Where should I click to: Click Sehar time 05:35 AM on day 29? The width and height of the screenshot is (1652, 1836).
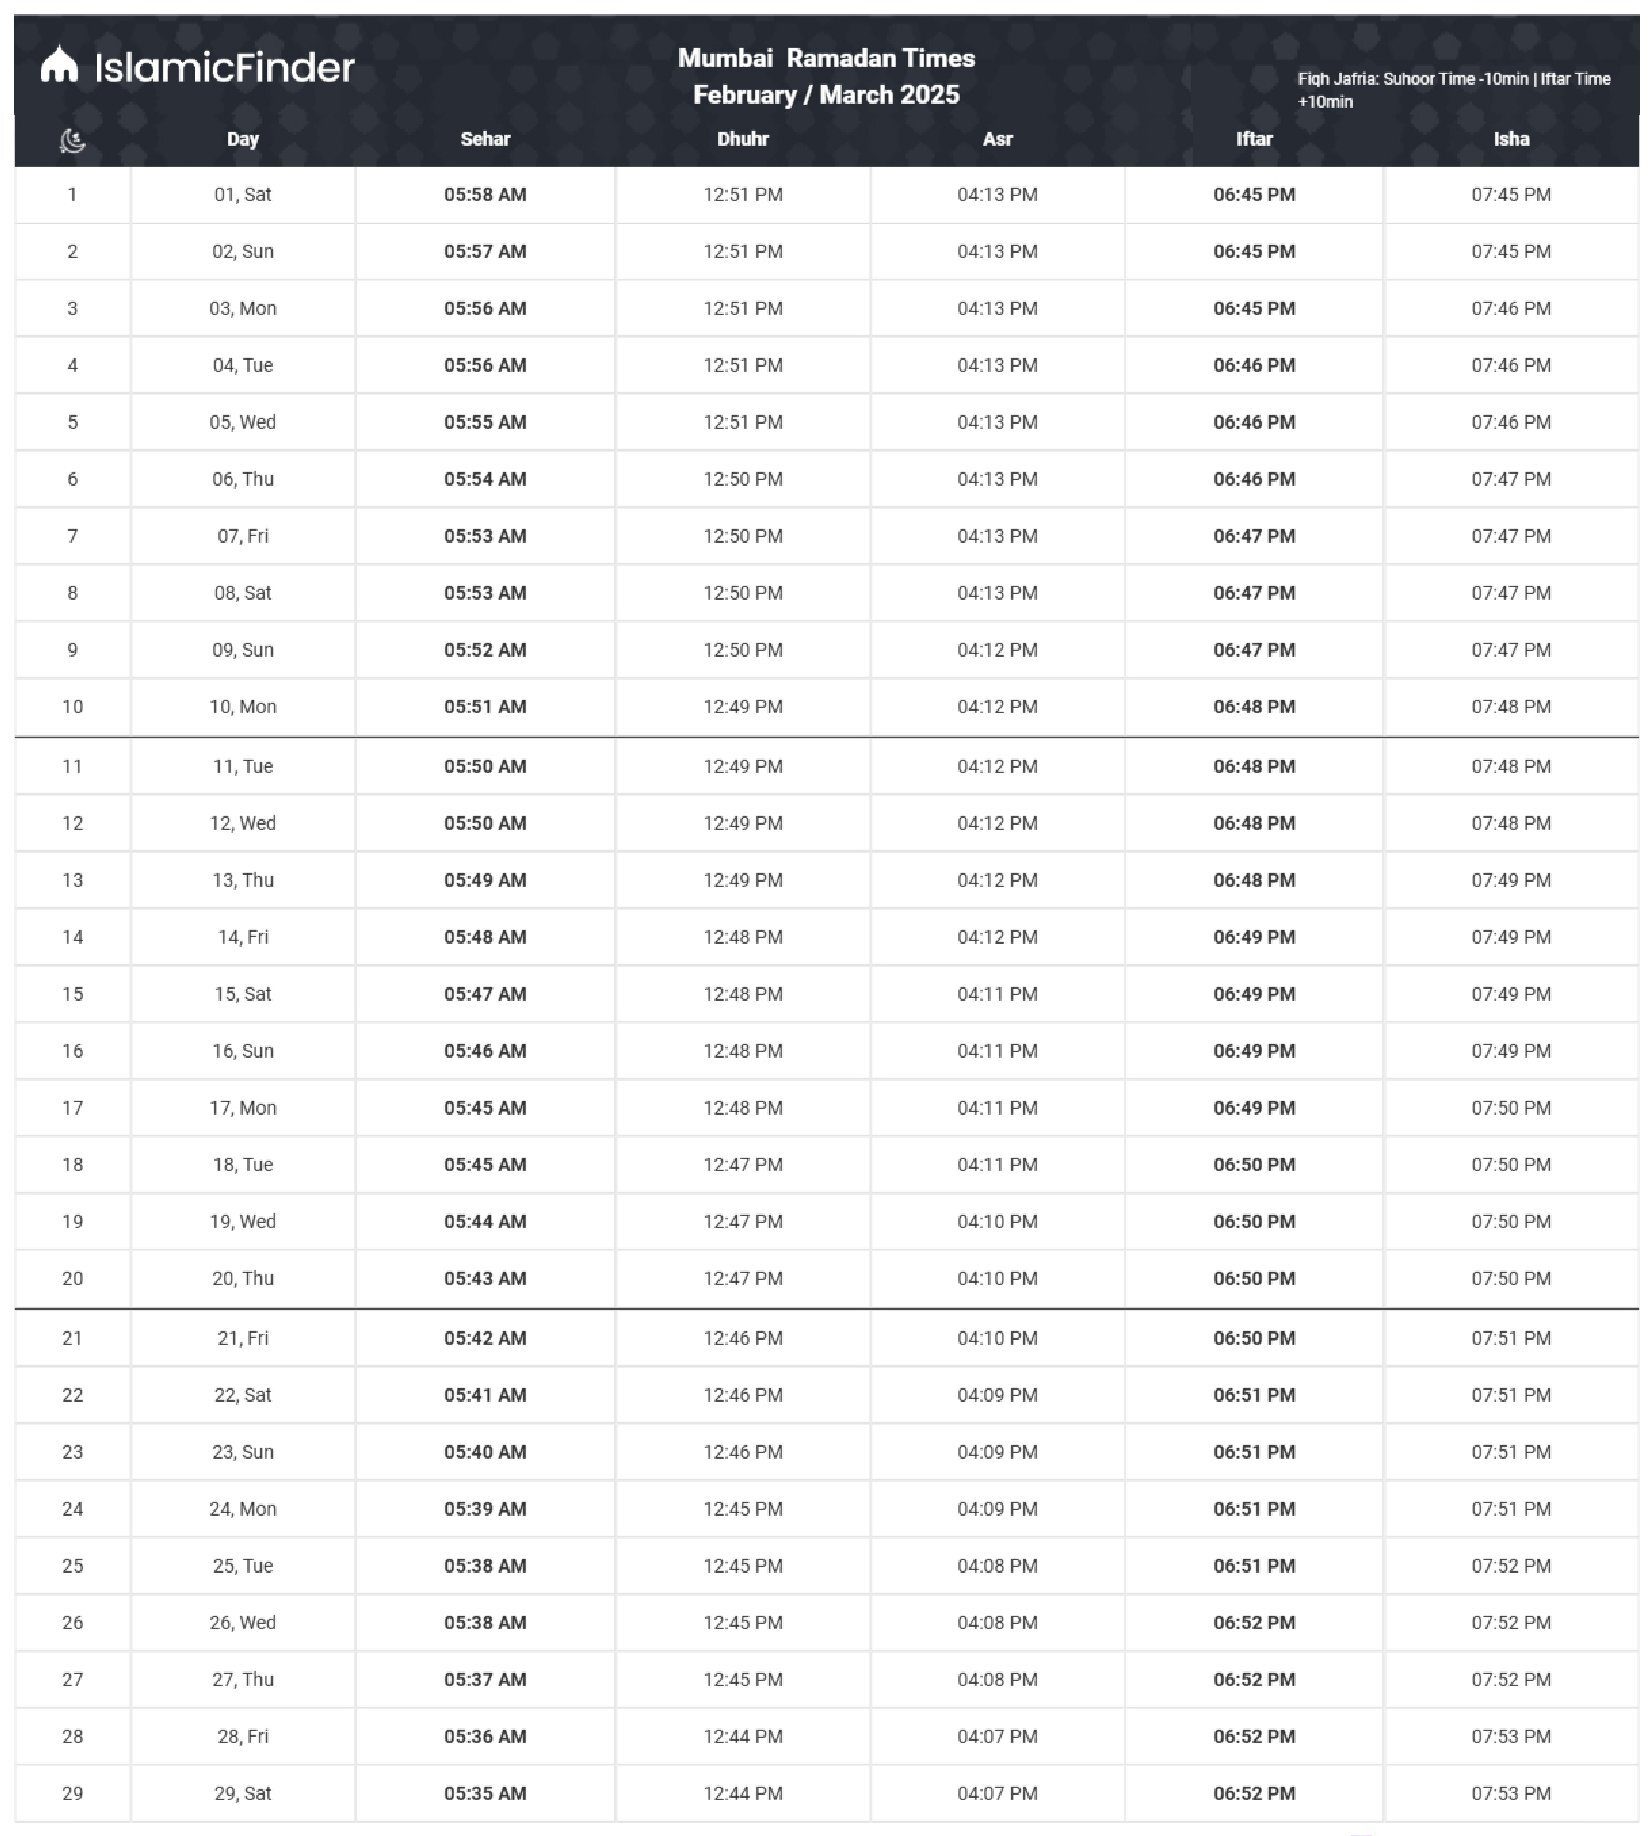click(485, 1793)
